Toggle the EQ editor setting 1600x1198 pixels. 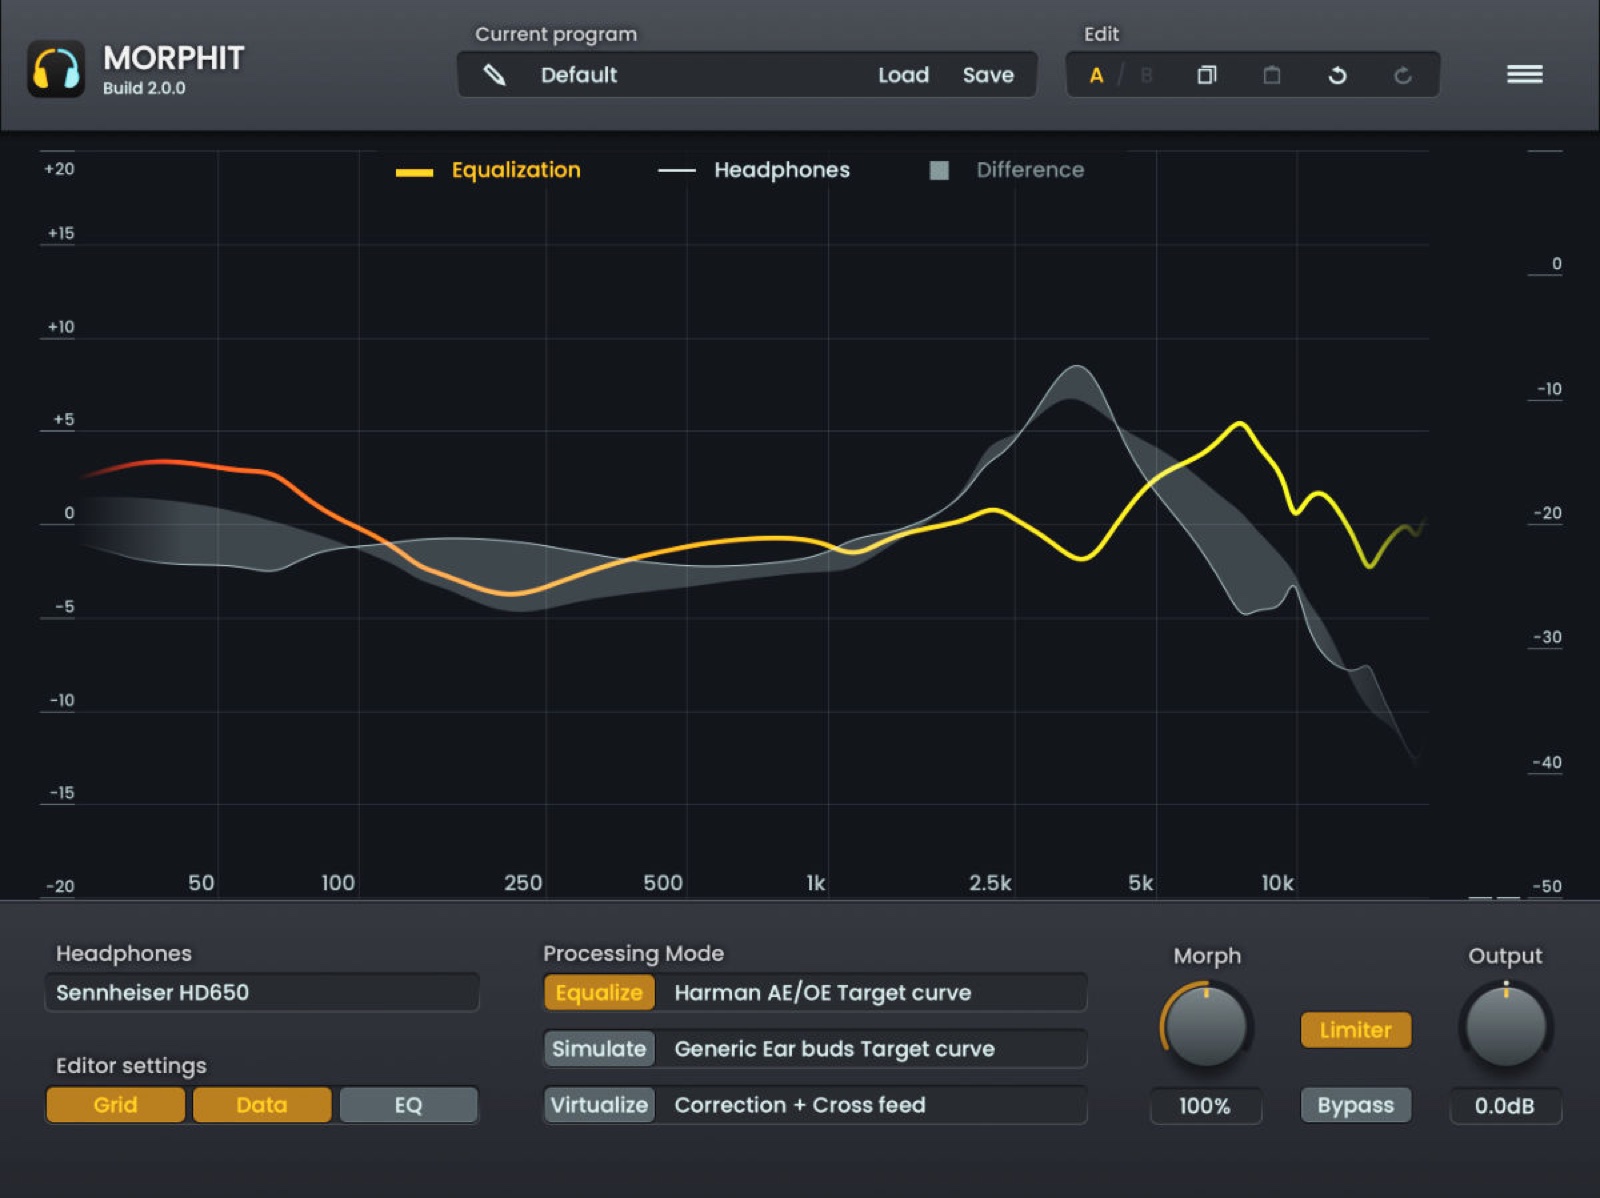pos(408,1105)
